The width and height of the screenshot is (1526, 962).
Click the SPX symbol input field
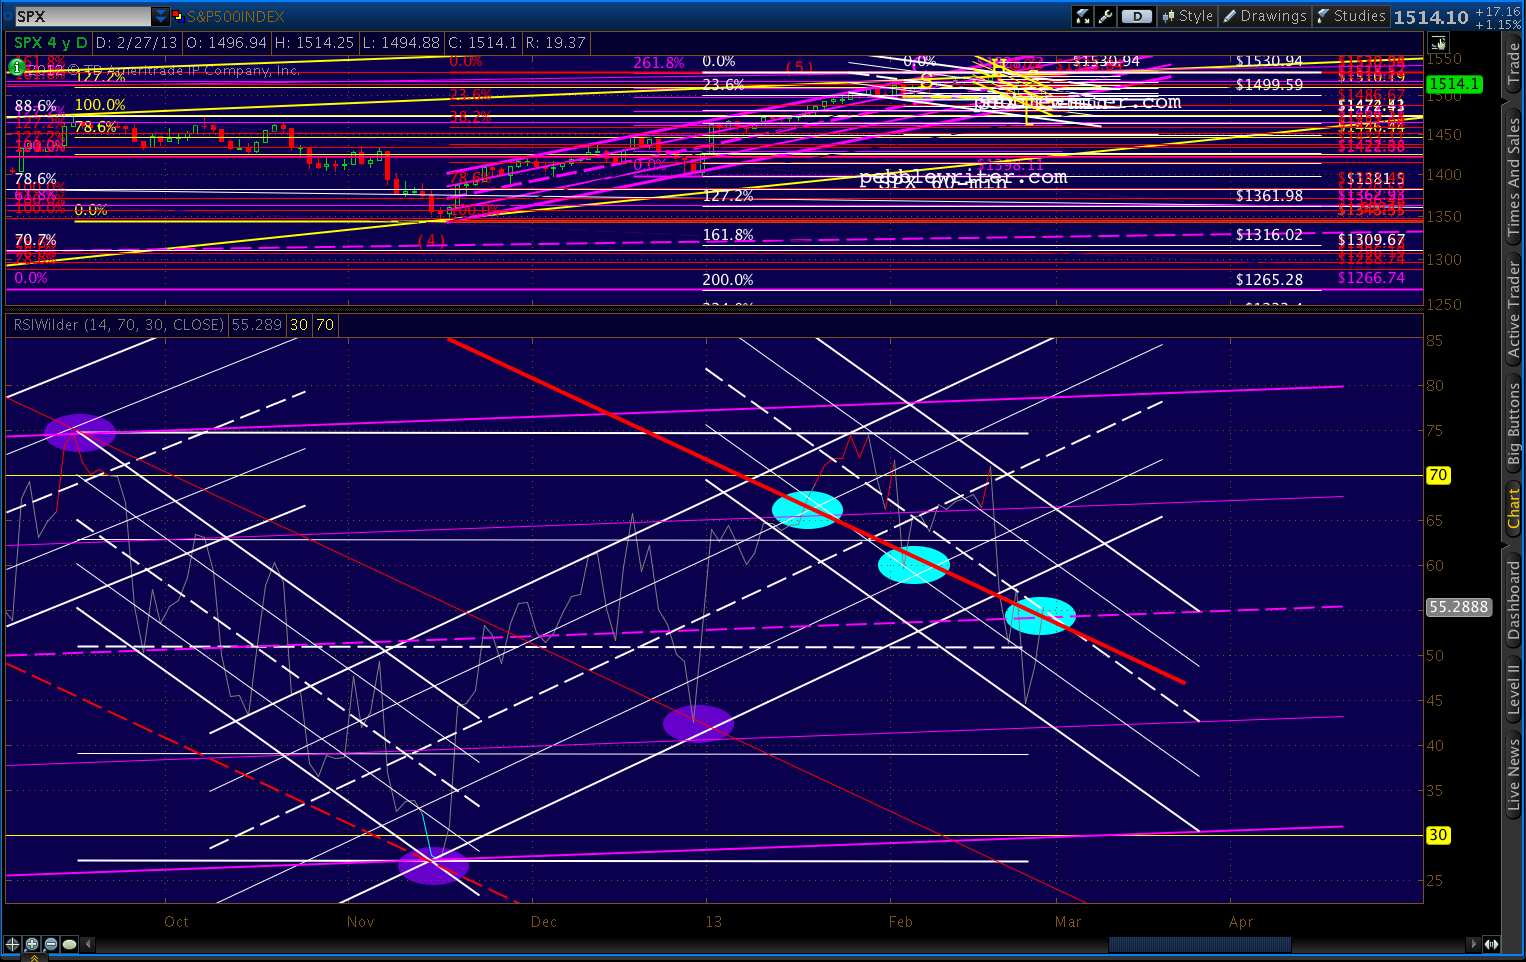(82, 16)
